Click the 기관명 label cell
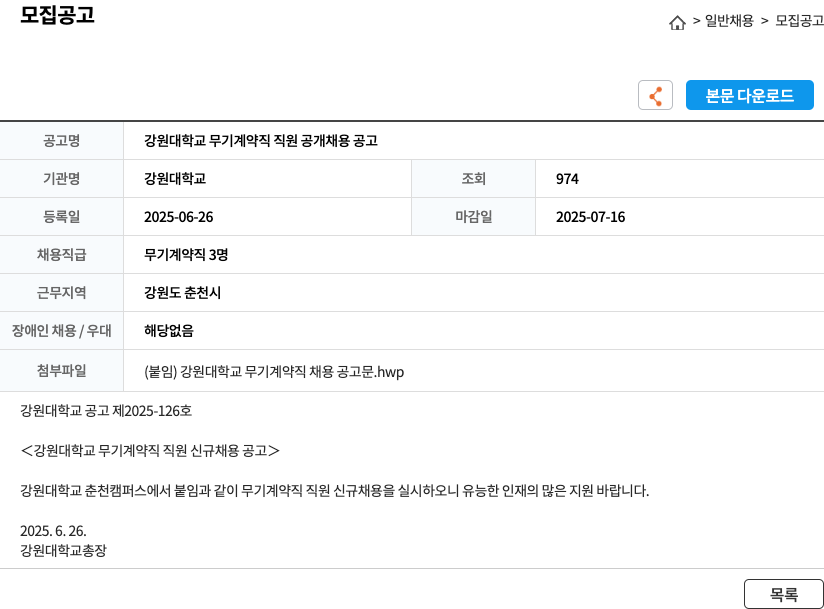Viewport: 824px width, 609px height. pos(61,179)
